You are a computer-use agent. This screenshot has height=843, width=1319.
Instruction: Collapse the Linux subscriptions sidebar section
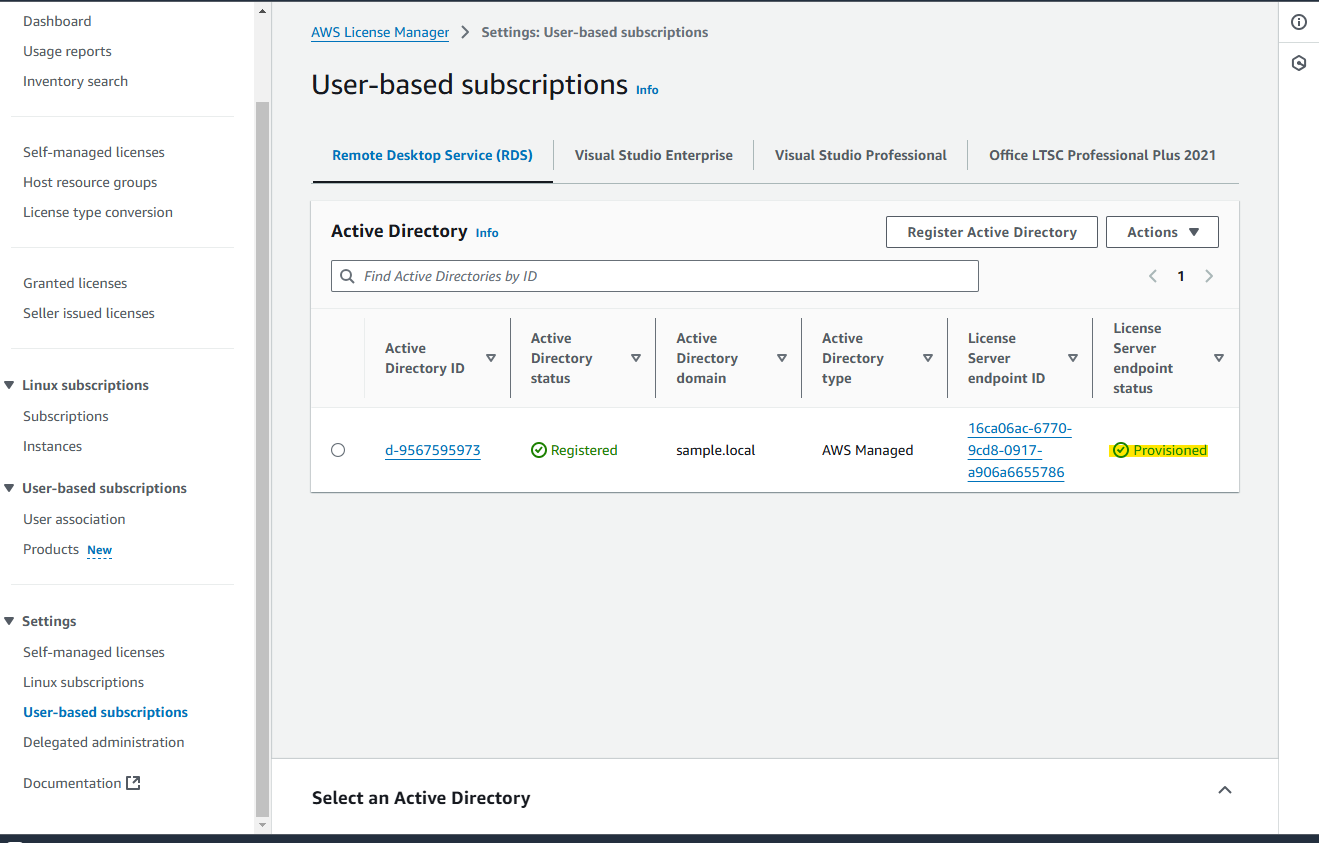click(10, 385)
